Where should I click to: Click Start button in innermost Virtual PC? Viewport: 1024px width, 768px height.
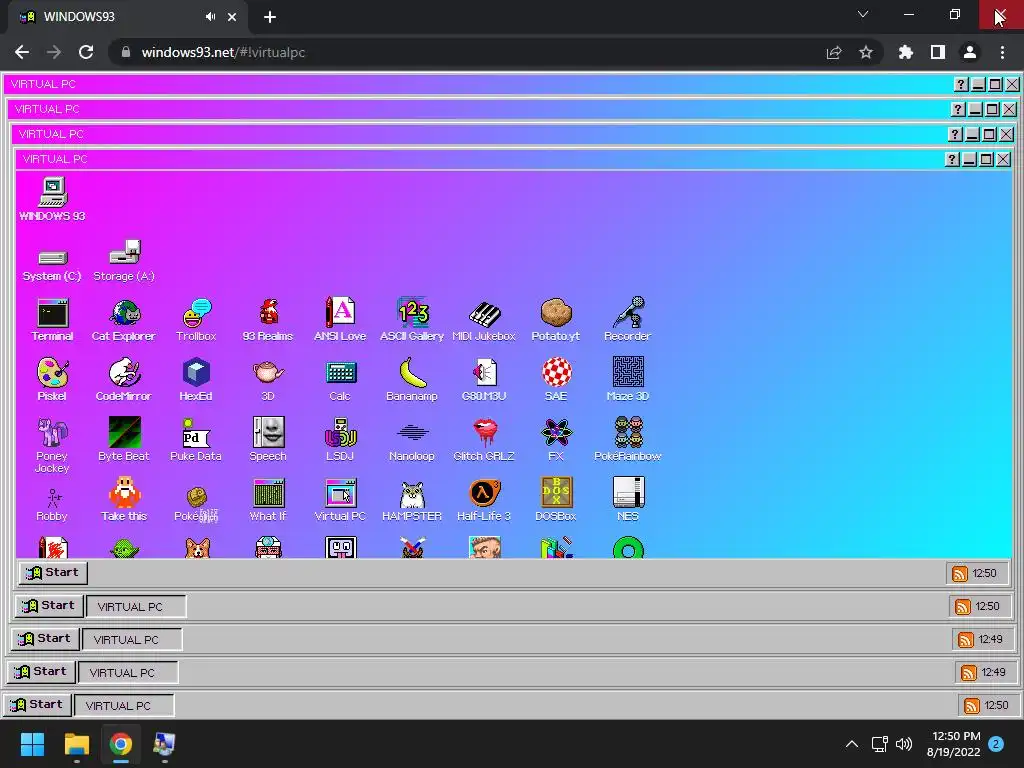[x=53, y=573]
